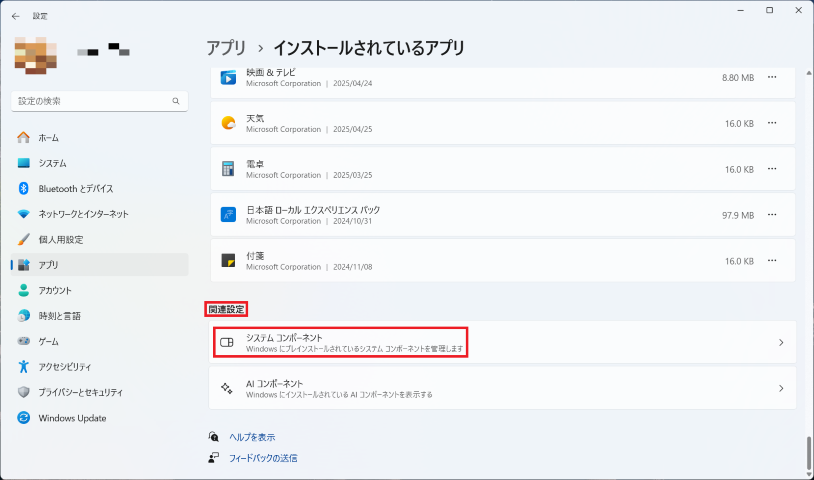The width and height of the screenshot is (814, 480).
Task: Click the システム monitor icon
Action: pyautogui.click(x=23, y=163)
